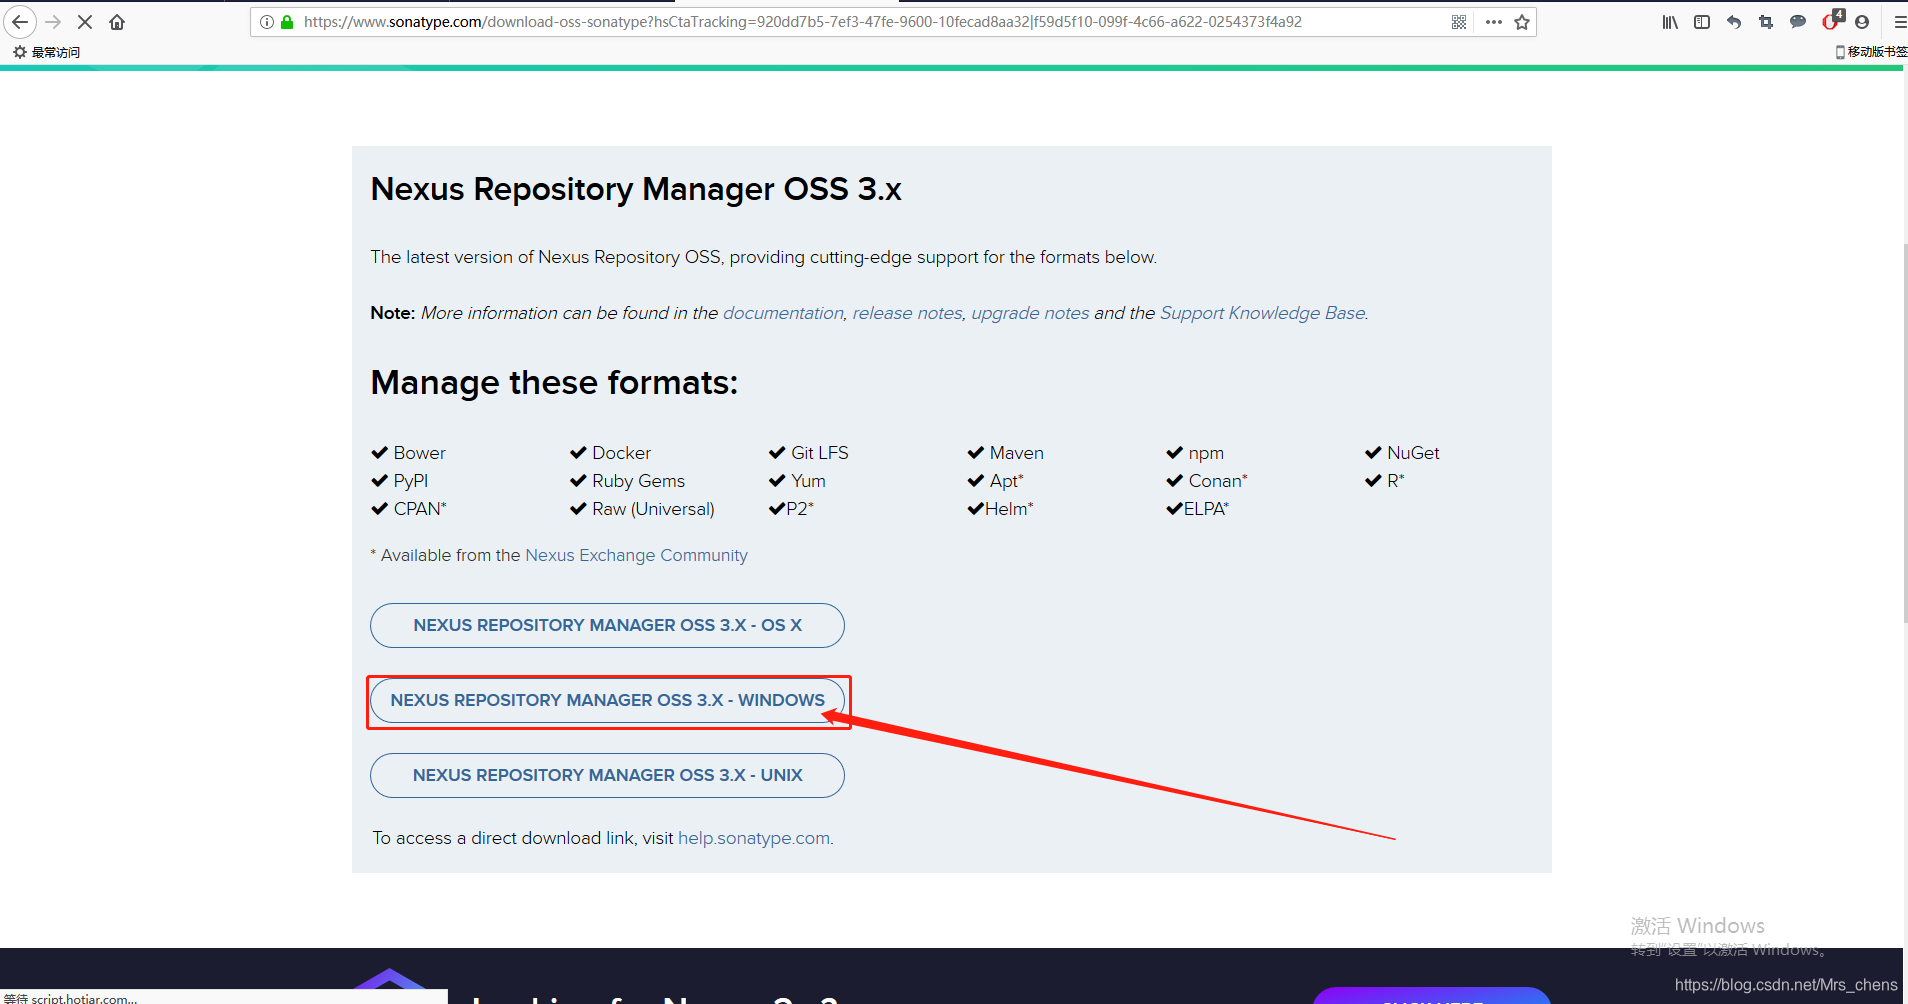The width and height of the screenshot is (1908, 1004).
Task: Stop loading the page
Action: point(85,22)
